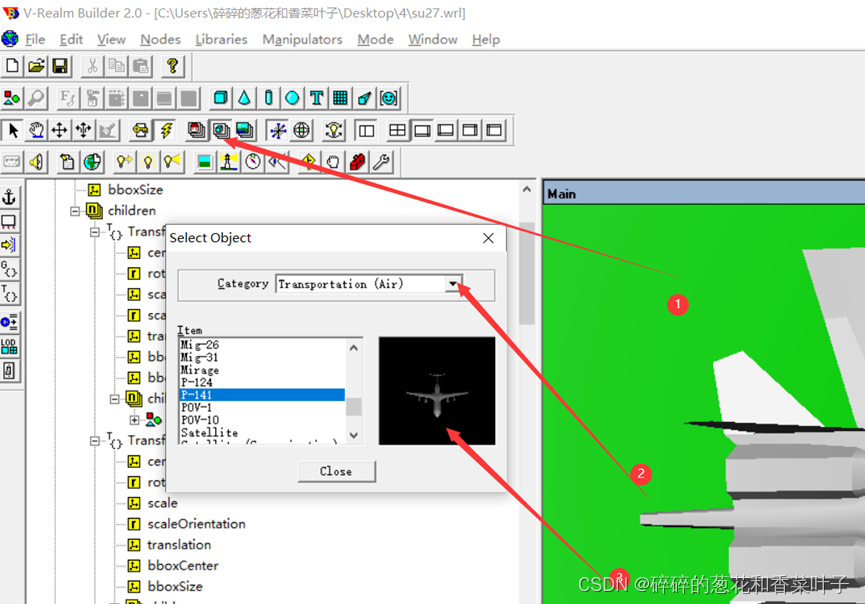Insert a Cylinder primitive
Screen dimensions: 865x604
pos(268,98)
